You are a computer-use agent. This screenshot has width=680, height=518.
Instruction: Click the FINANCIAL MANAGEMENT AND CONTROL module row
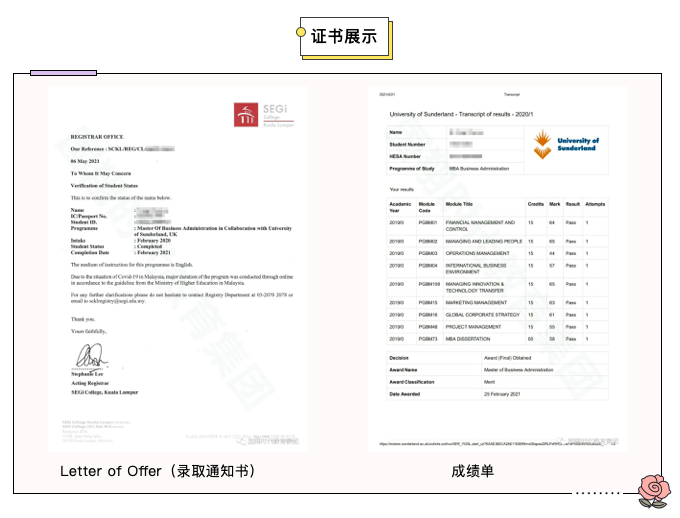tap(497, 226)
